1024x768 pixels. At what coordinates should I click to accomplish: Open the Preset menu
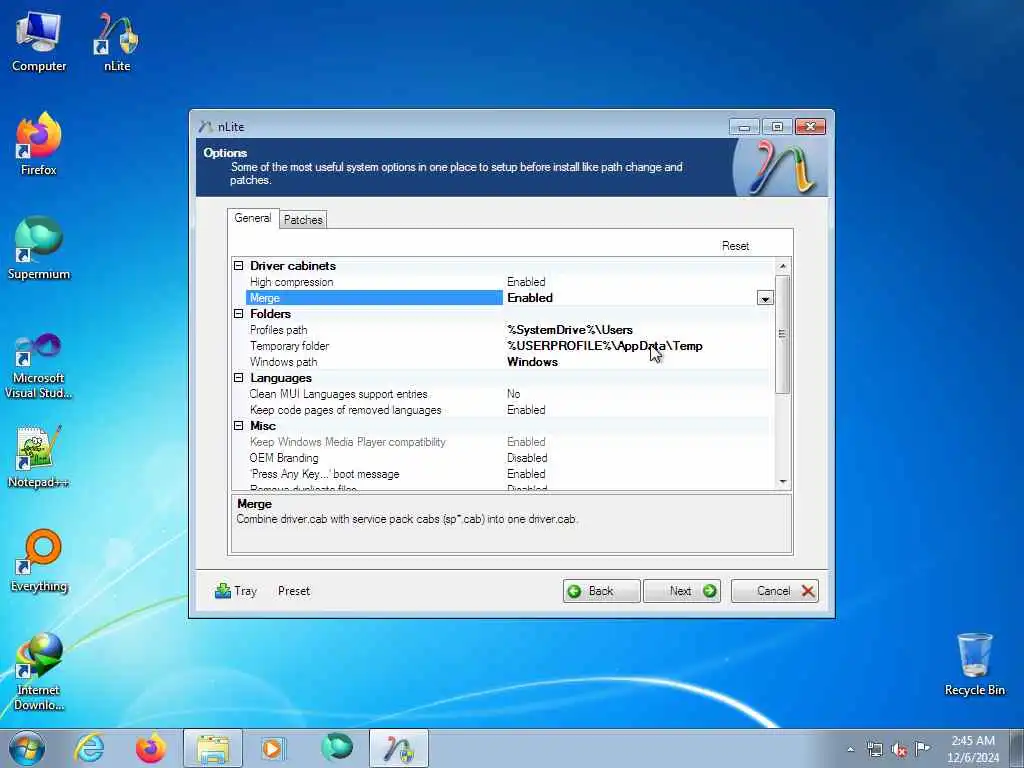(x=294, y=591)
